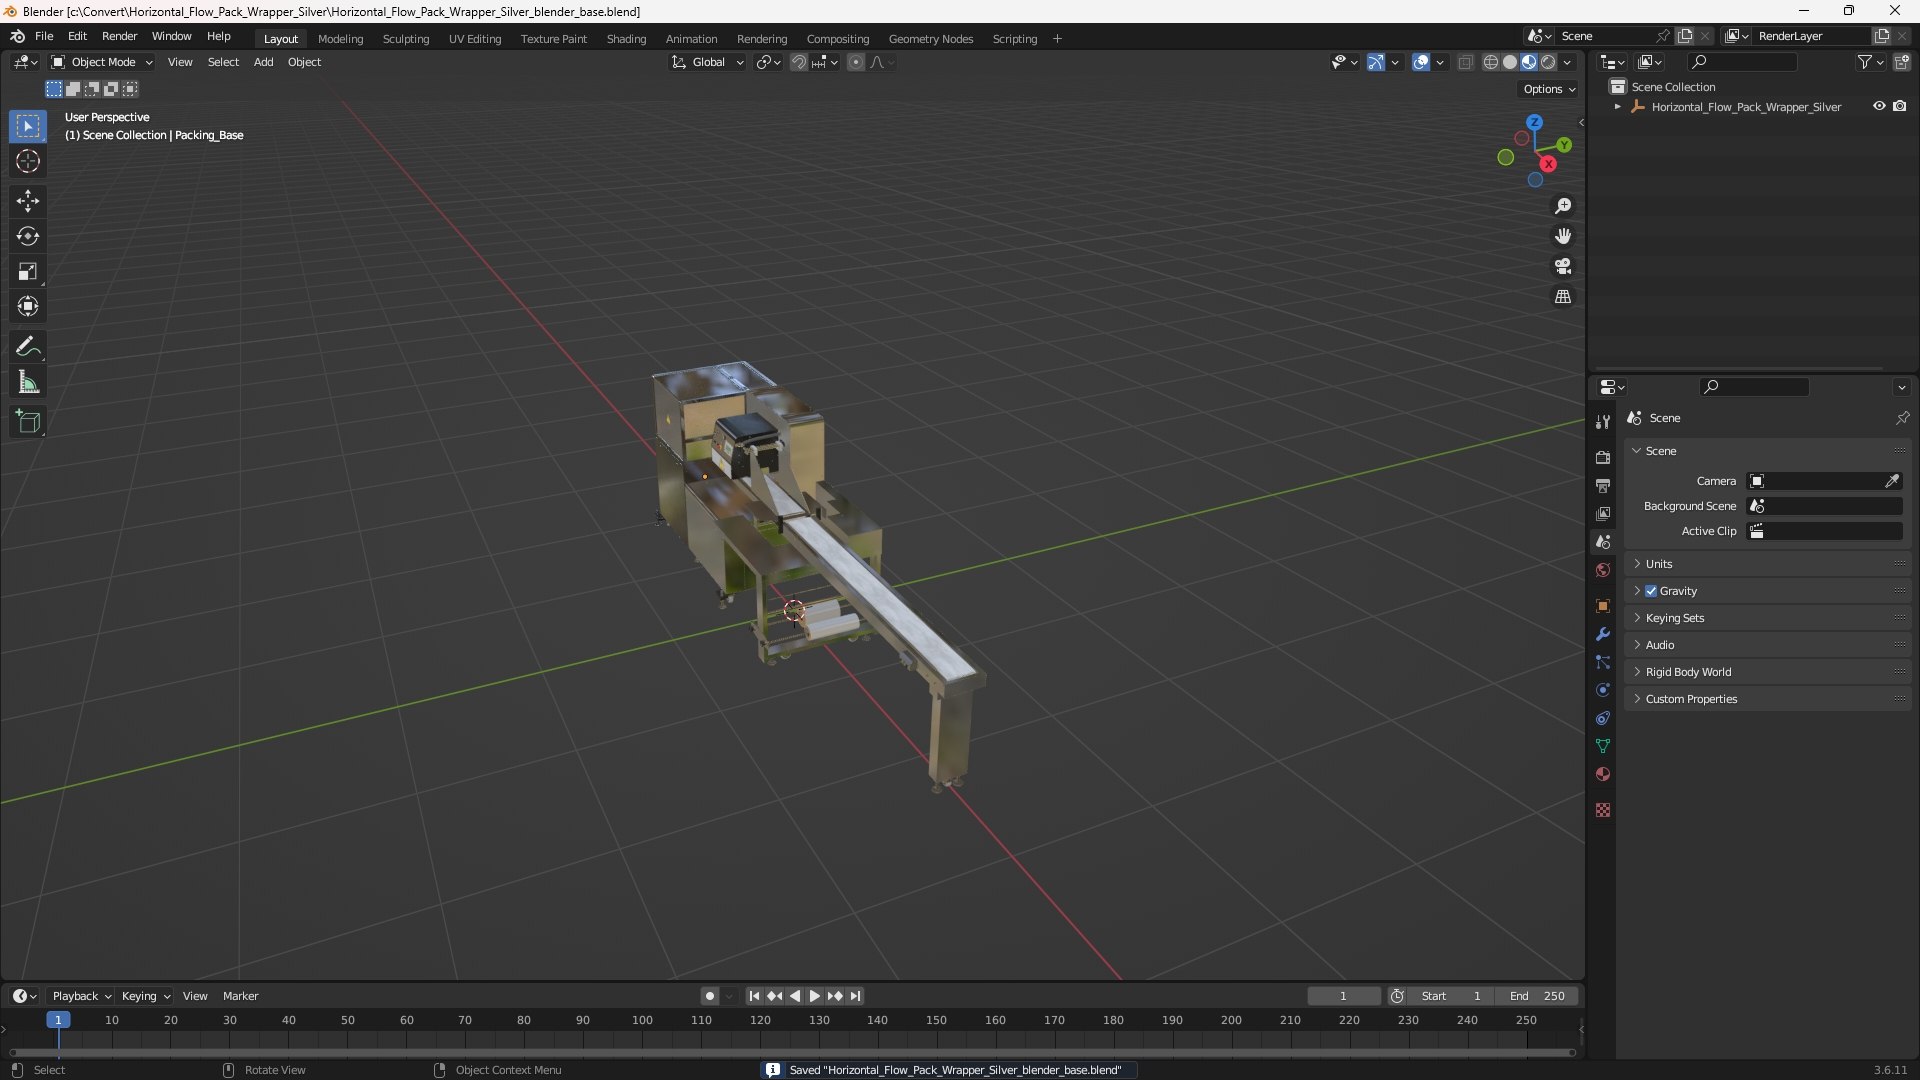Expand the Units panel
Viewport: 1920px width, 1080px height.
(1659, 564)
